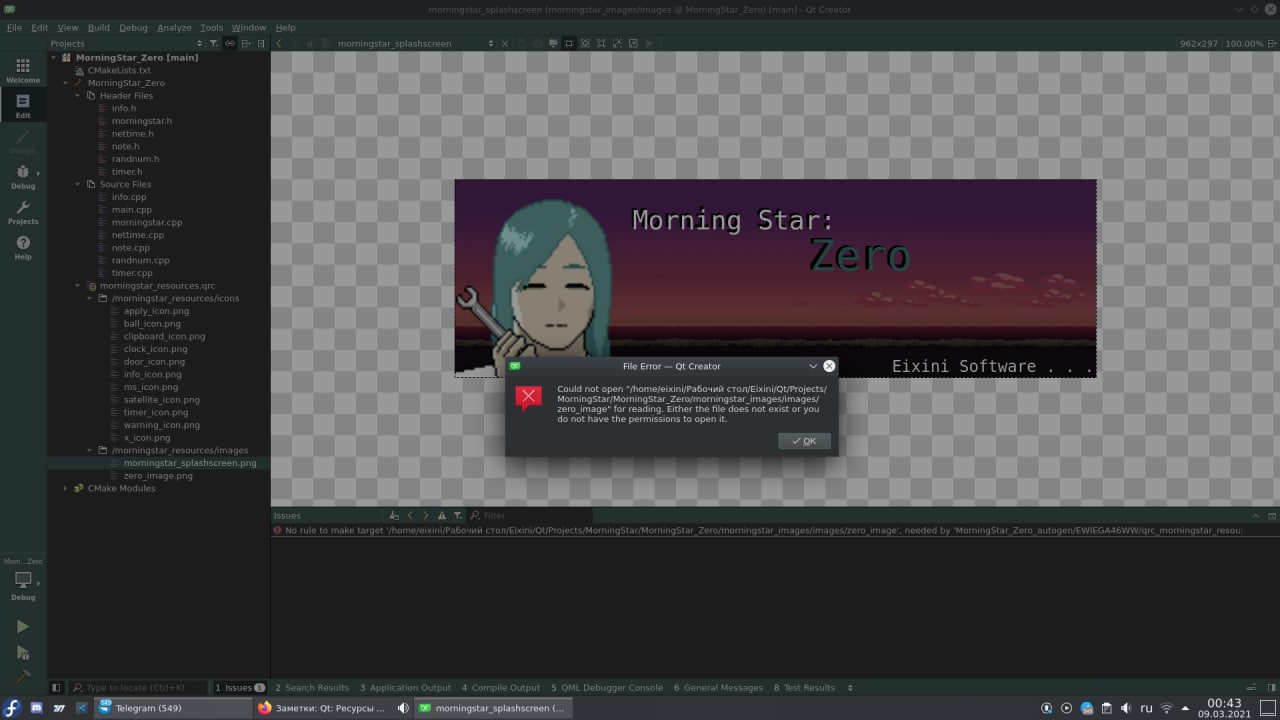Open CMakeLists.txt from the tree
Screen dimensions: 1280x720
pyautogui.click(x=119, y=70)
